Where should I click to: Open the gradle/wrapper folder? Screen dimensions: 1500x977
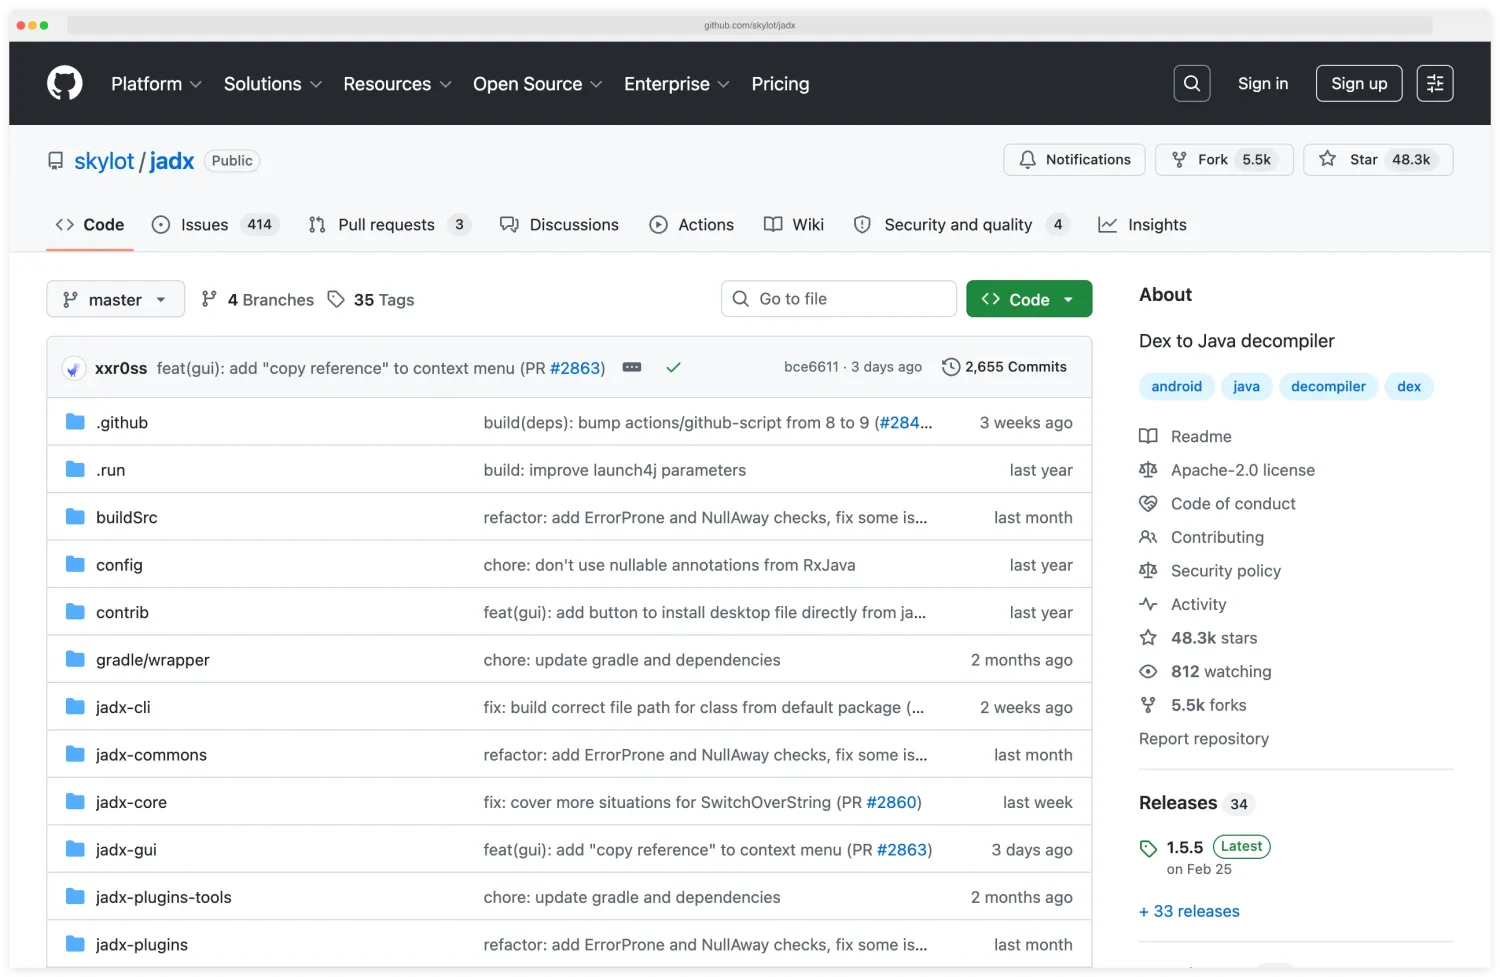click(153, 660)
